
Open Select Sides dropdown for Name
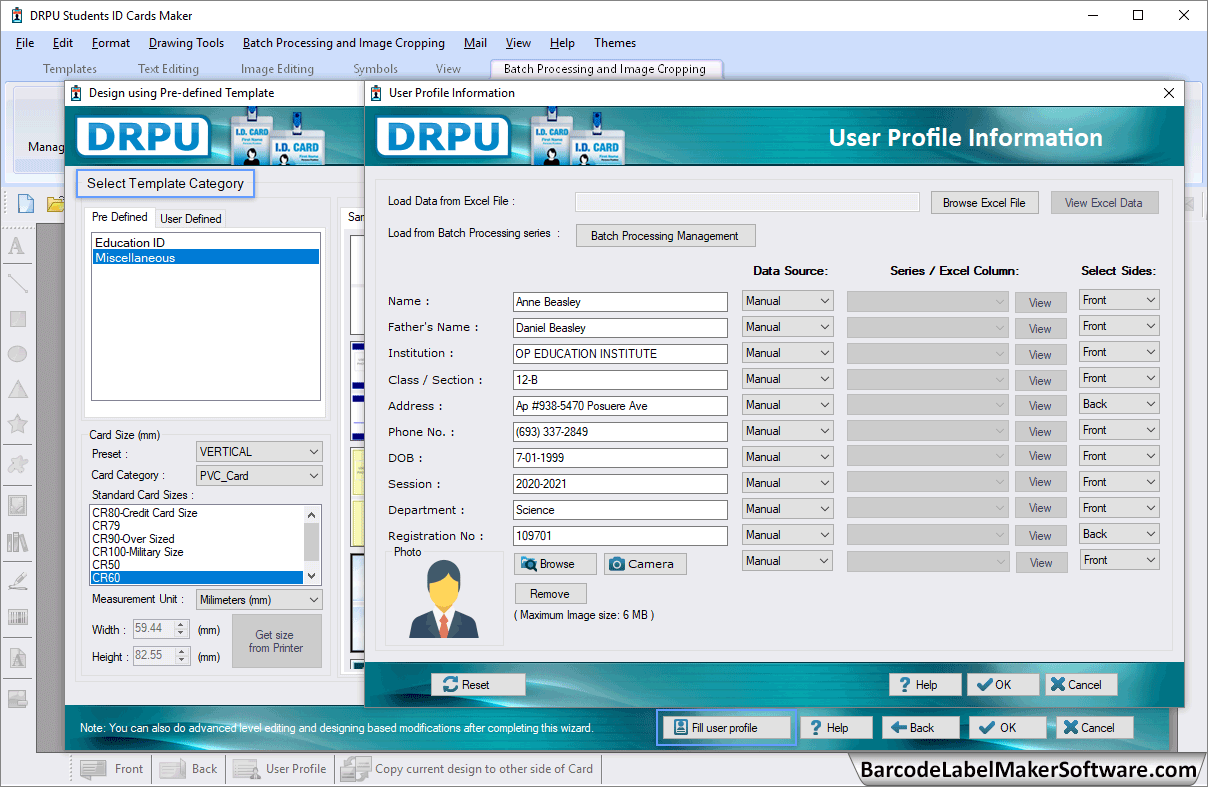tap(1119, 299)
